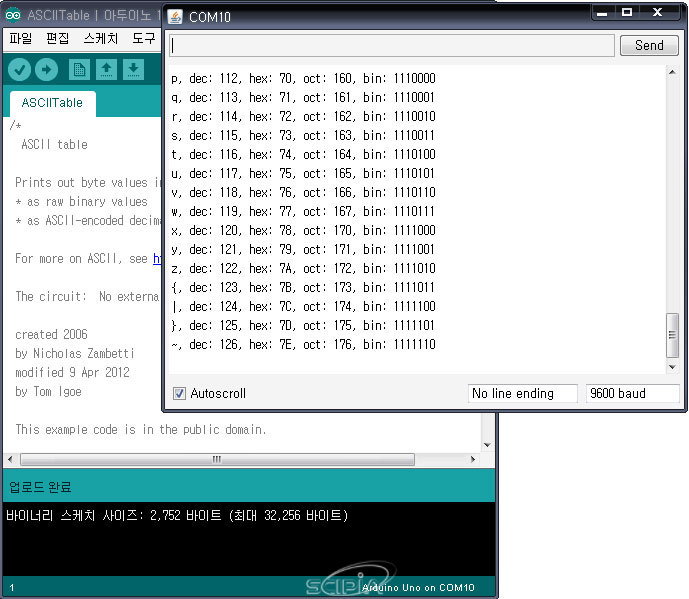Open the No line ending dropdown
The width and height of the screenshot is (689, 599).
pos(522,393)
